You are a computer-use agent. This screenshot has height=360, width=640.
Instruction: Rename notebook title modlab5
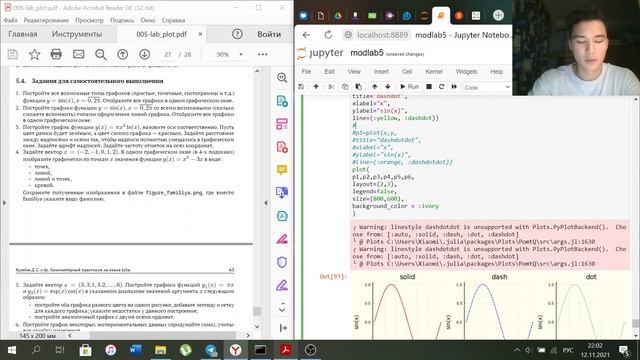[367, 53]
